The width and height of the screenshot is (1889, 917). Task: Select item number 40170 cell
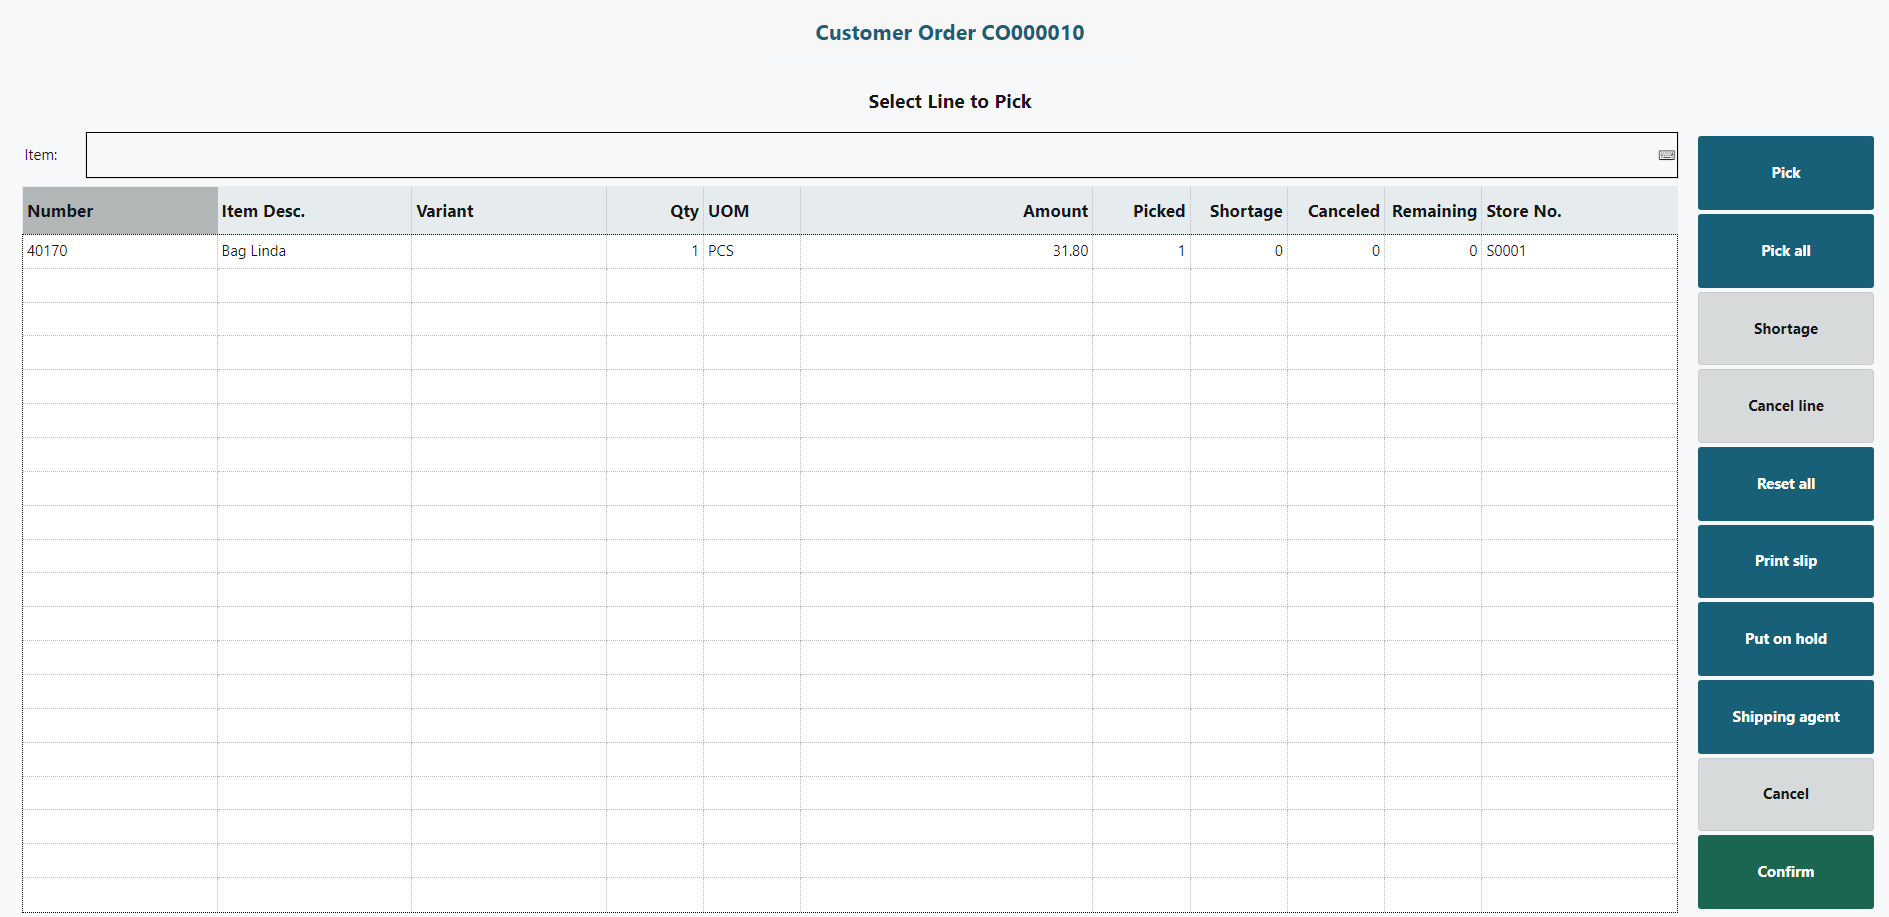click(x=48, y=251)
